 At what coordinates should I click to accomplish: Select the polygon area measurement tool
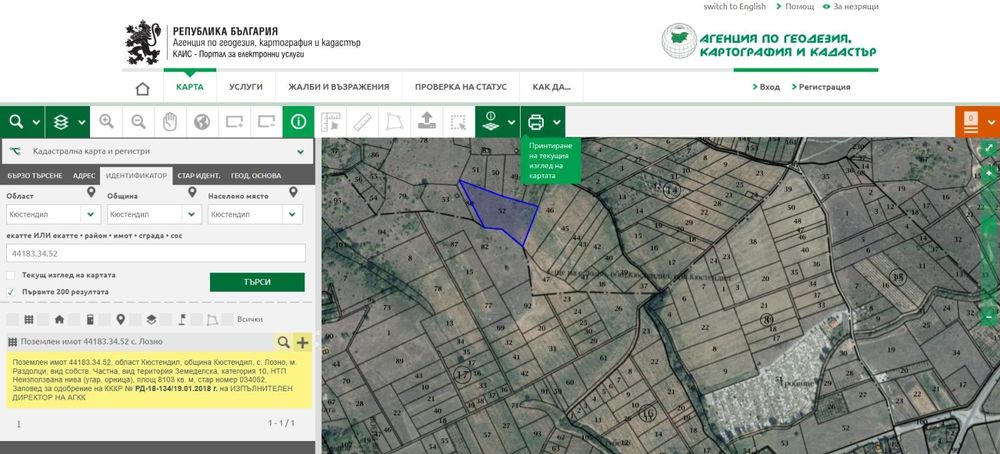(394, 122)
